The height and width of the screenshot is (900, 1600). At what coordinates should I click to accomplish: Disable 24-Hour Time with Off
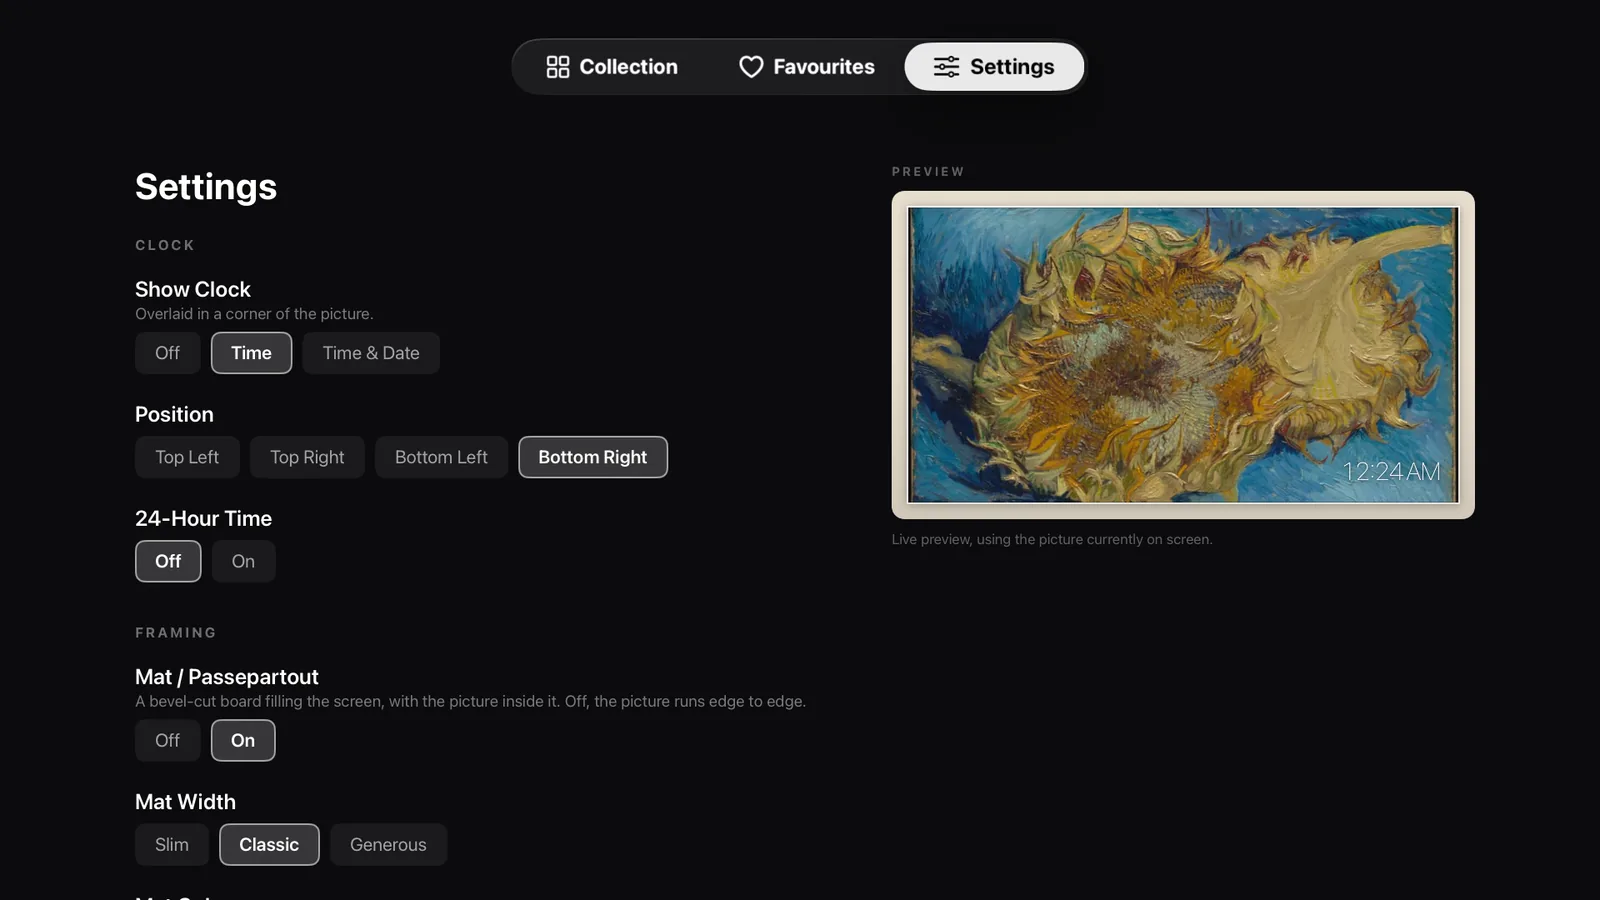(x=168, y=561)
